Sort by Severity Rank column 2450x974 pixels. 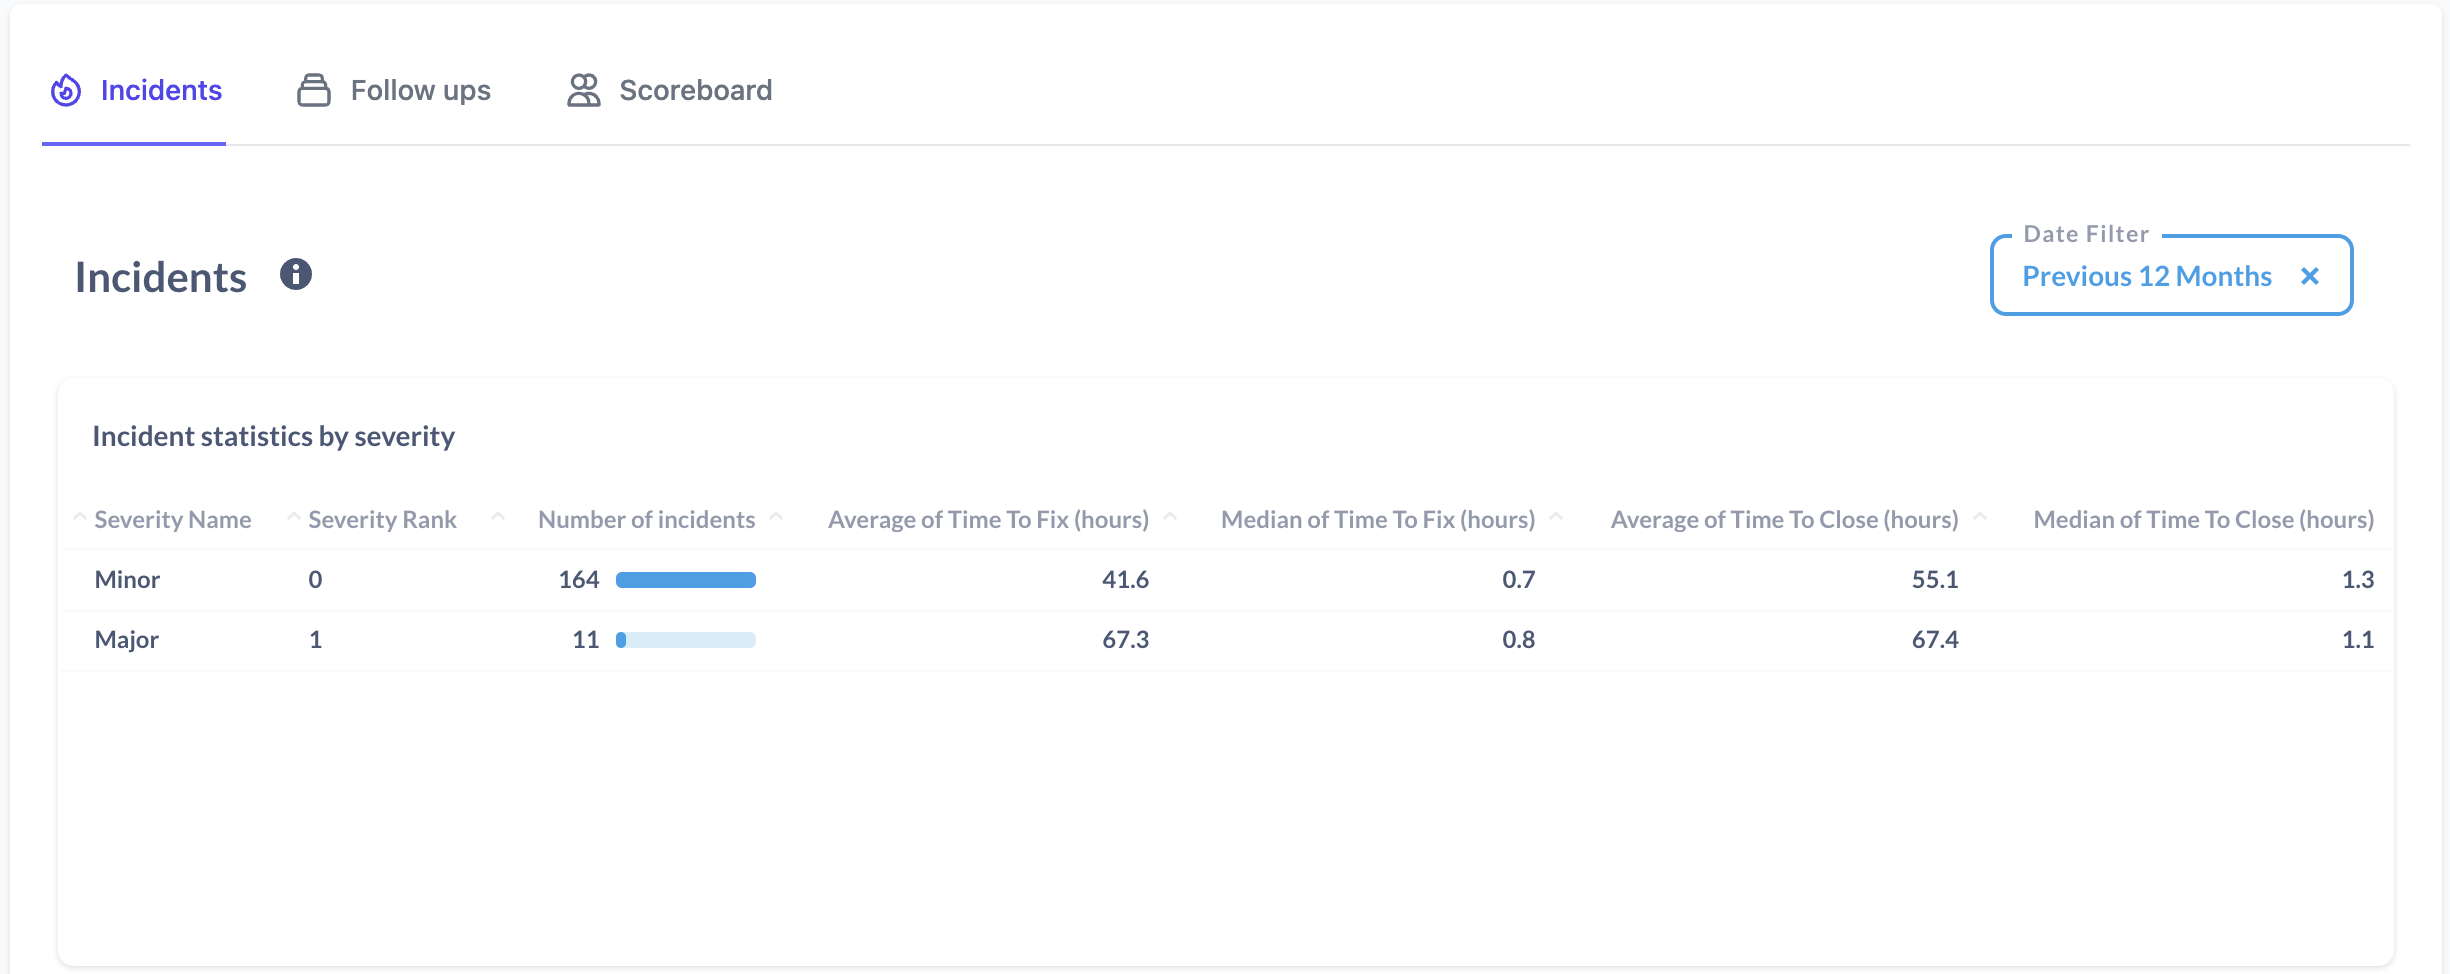(382, 520)
